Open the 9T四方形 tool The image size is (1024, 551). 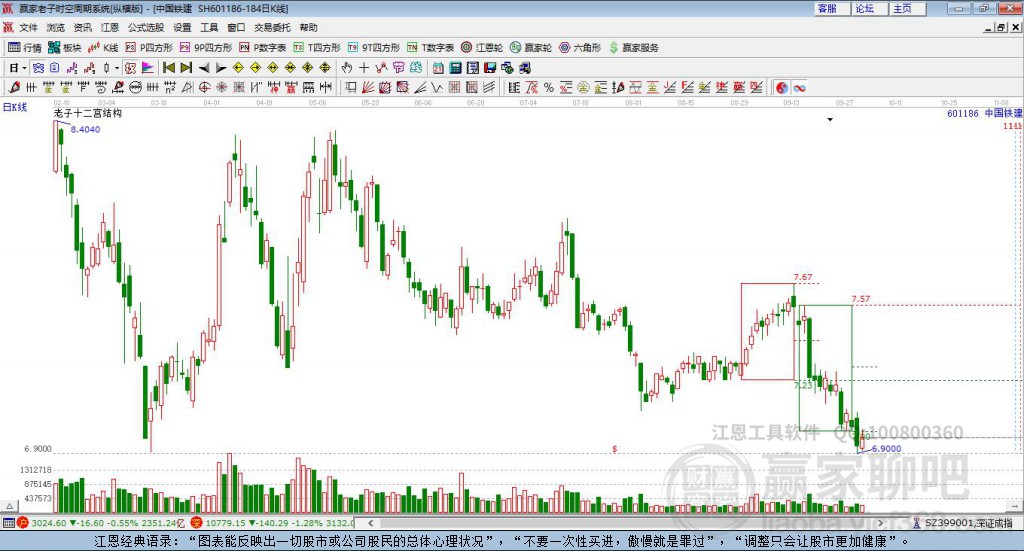pos(374,48)
